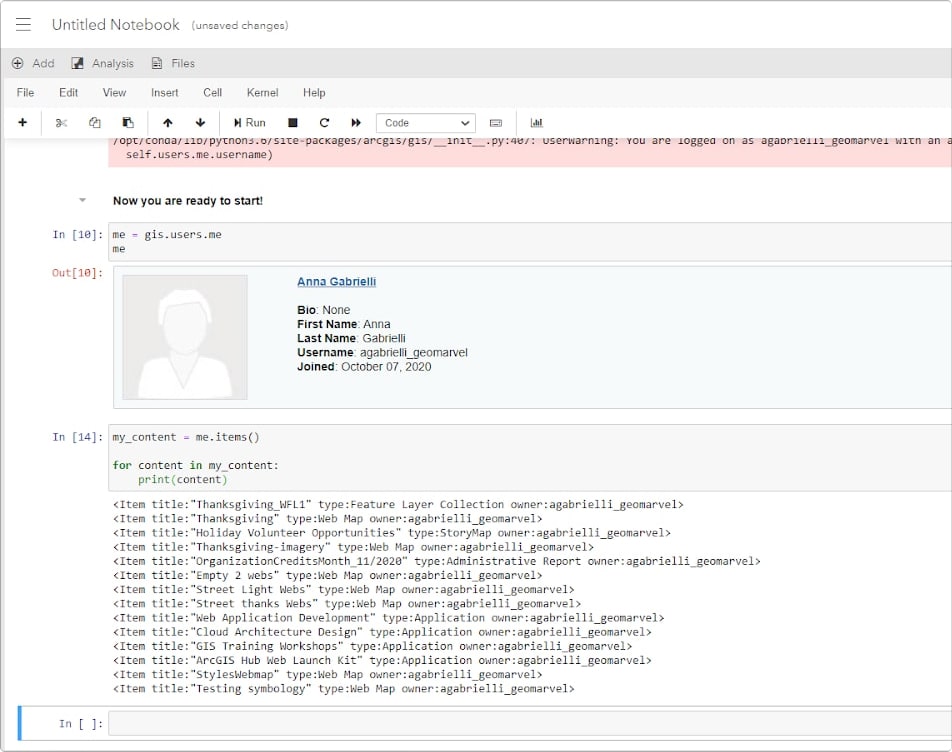This screenshot has height=752, width=952.
Task: Open the Kernel menu
Action: coord(262,93)
